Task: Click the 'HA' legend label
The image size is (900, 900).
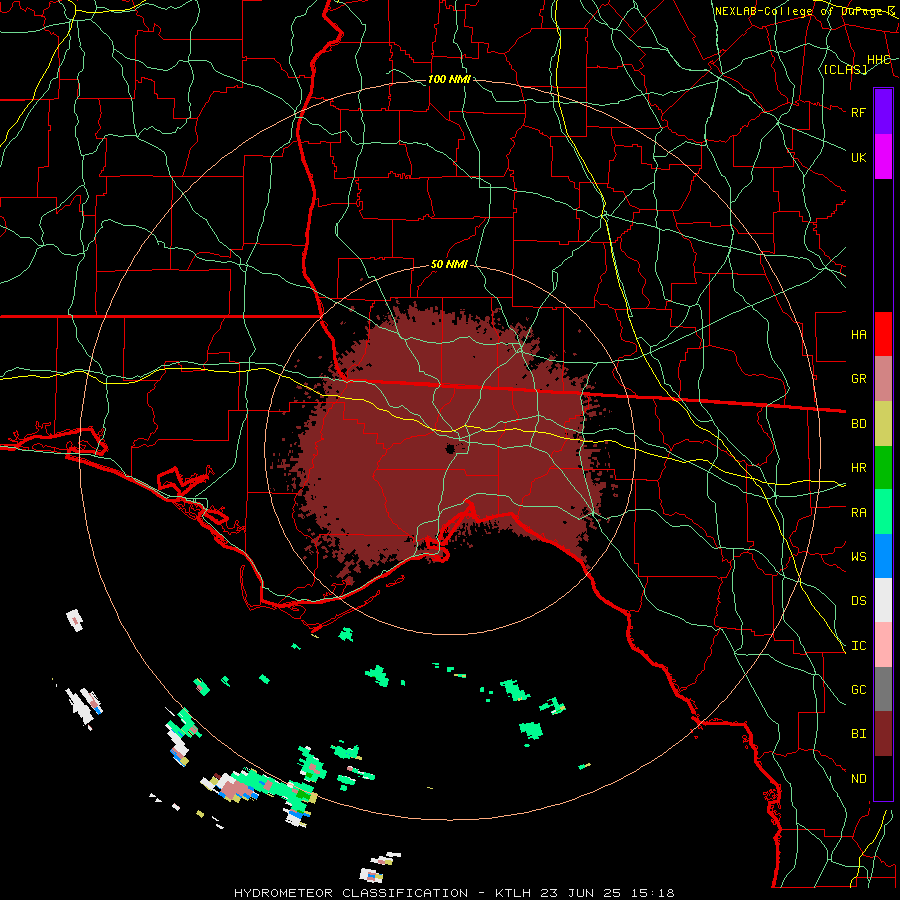Action: tap(858, 335)
